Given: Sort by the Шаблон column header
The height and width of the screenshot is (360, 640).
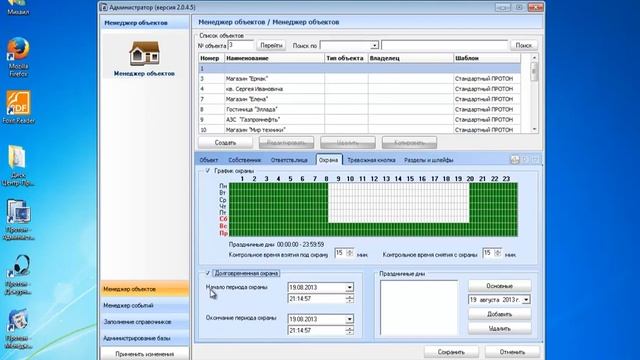Looking at the screenshot, I should click(x=487, y=58).
